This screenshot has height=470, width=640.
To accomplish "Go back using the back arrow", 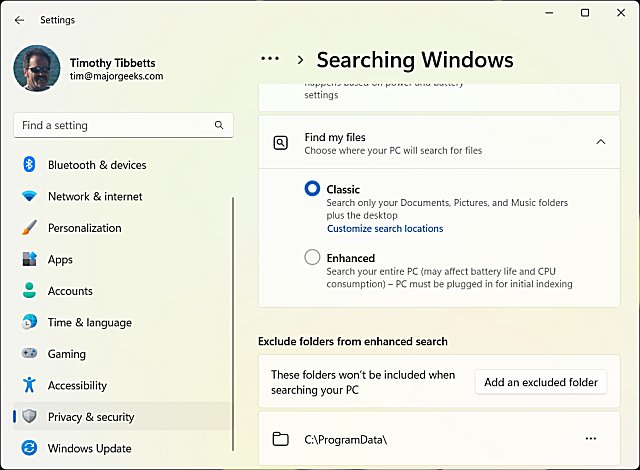I will tap(20, 19).
